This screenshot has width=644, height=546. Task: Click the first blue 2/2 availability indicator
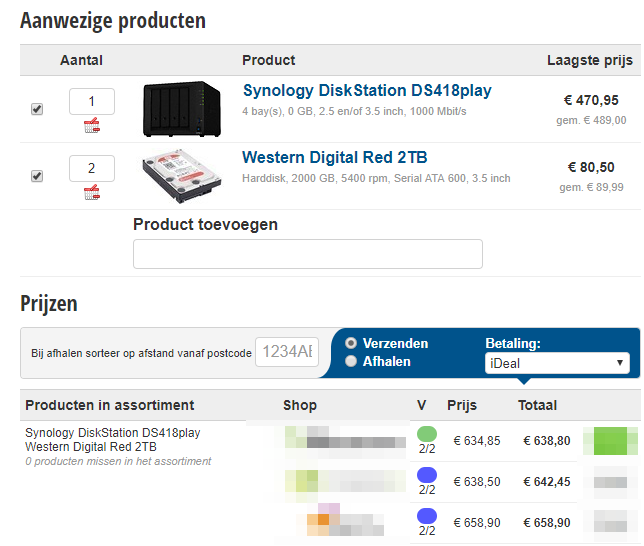(427, 475)
